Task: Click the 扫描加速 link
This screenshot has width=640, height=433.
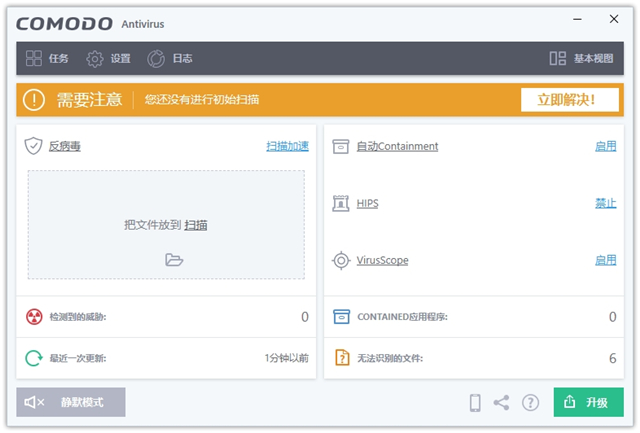Action: coord(287,146)
